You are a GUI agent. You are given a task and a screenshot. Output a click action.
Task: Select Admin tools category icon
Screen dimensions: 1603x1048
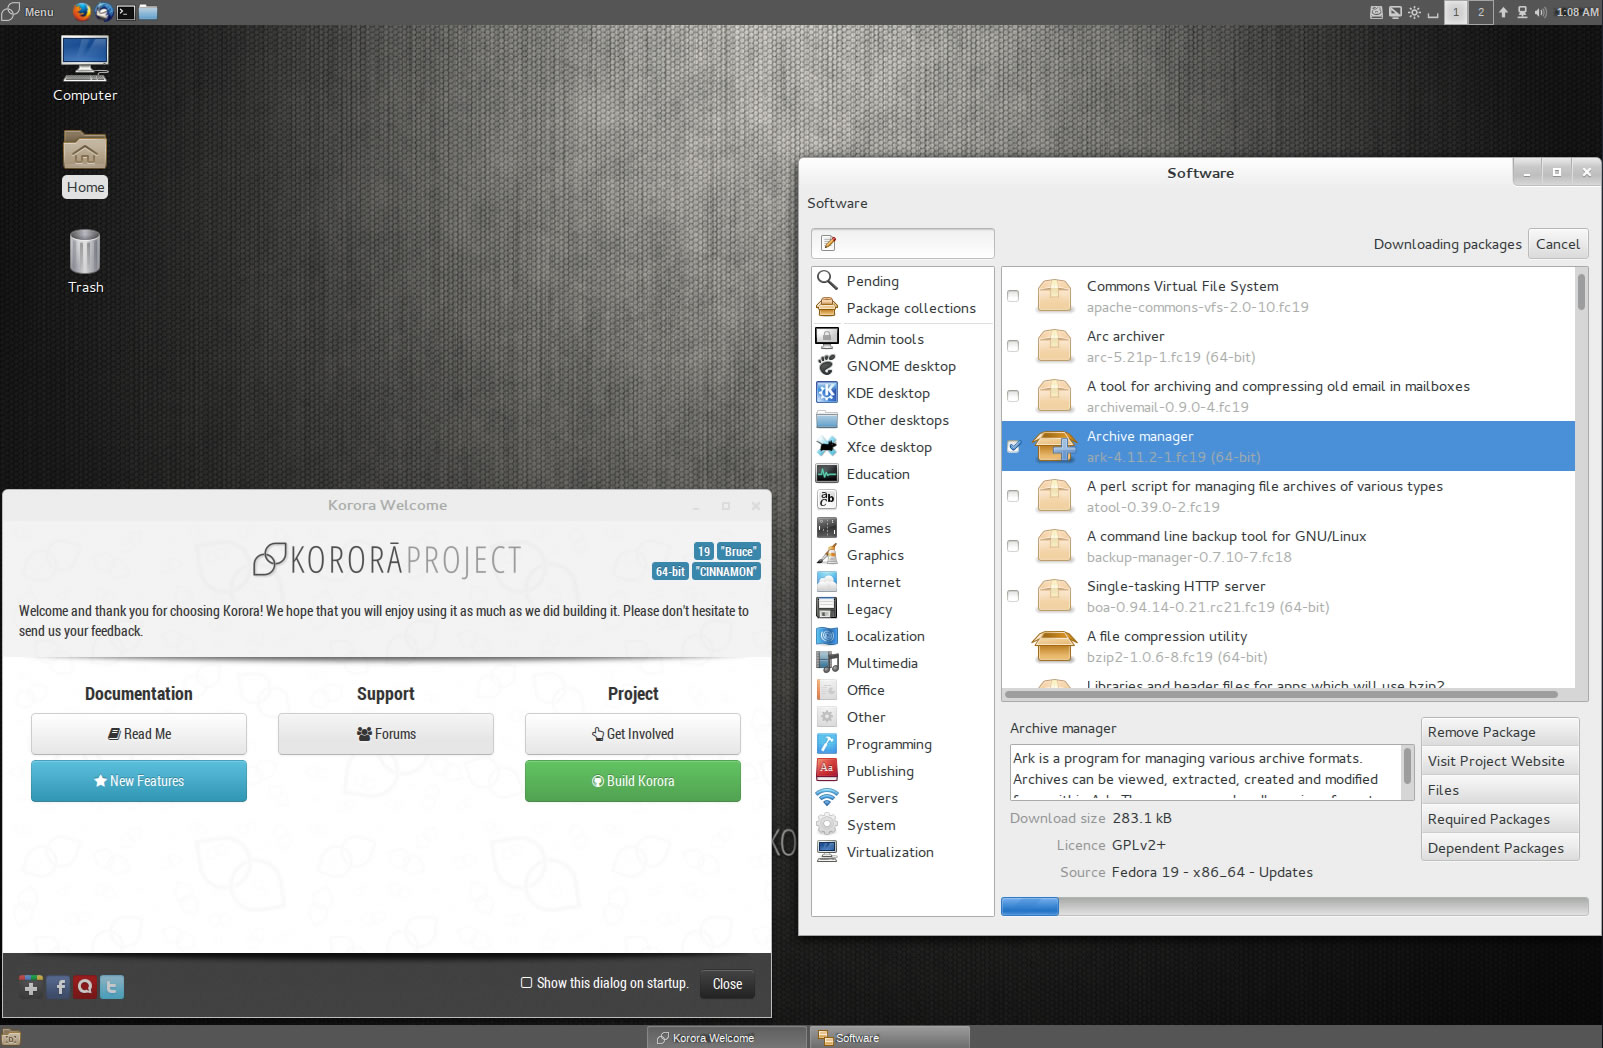tap(827, 338)
